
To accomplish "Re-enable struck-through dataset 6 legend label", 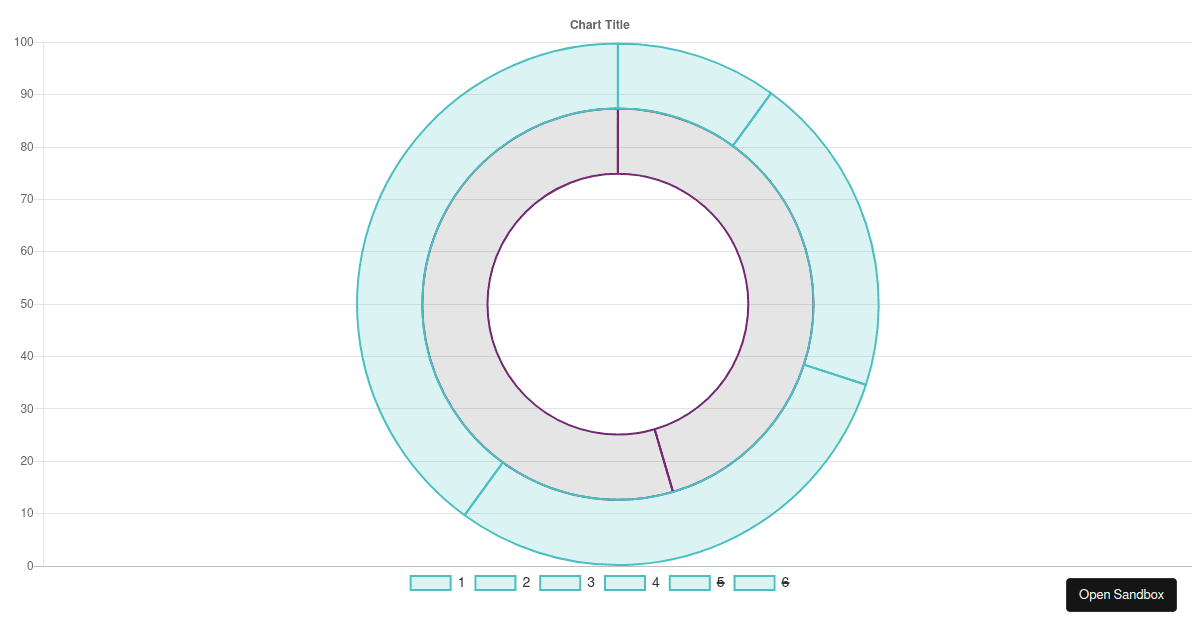I will [785, 583].
